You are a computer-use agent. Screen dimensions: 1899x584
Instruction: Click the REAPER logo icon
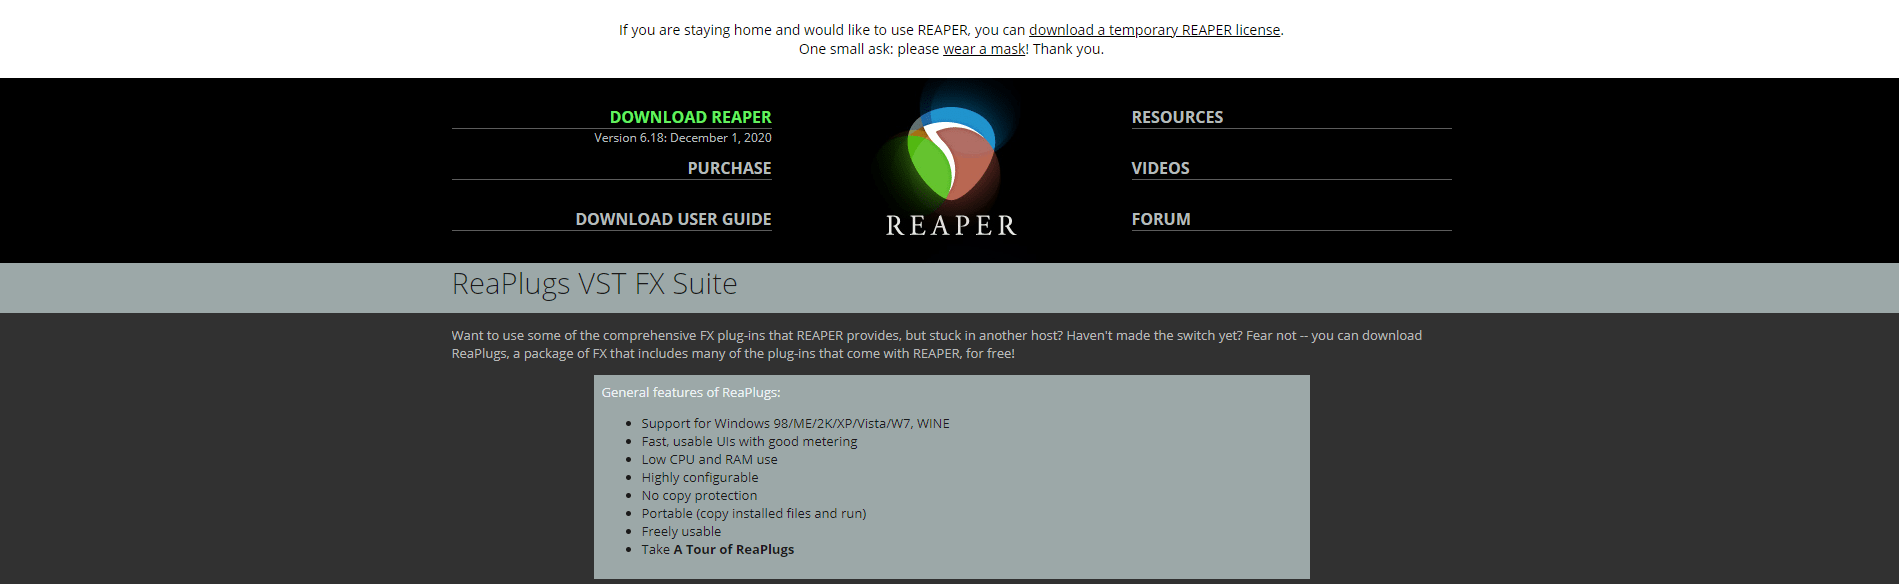click(x=951, y=153)
